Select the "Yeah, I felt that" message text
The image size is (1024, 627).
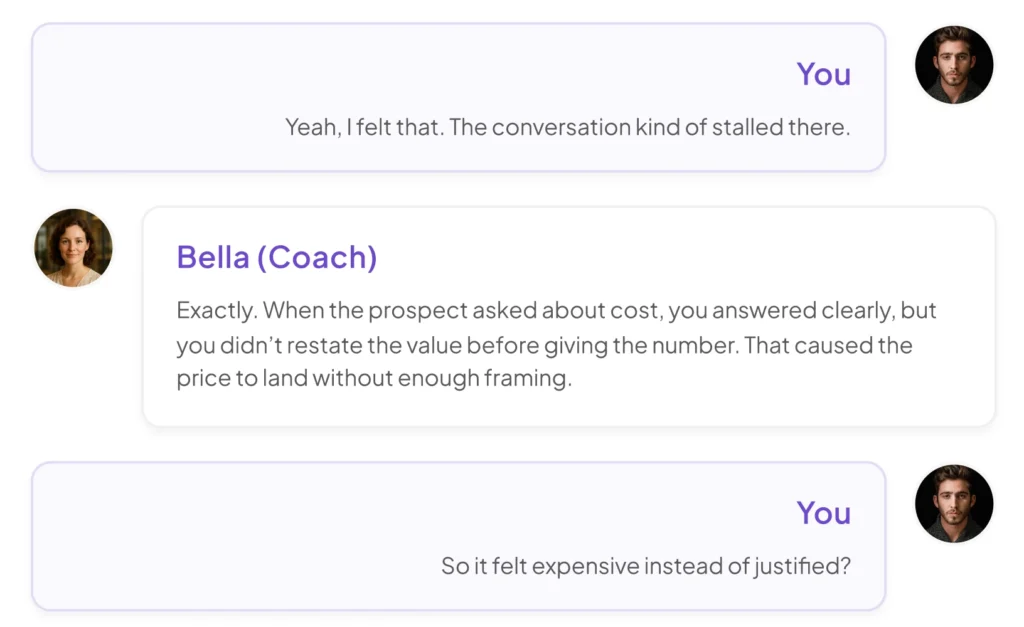pos(567,128)
